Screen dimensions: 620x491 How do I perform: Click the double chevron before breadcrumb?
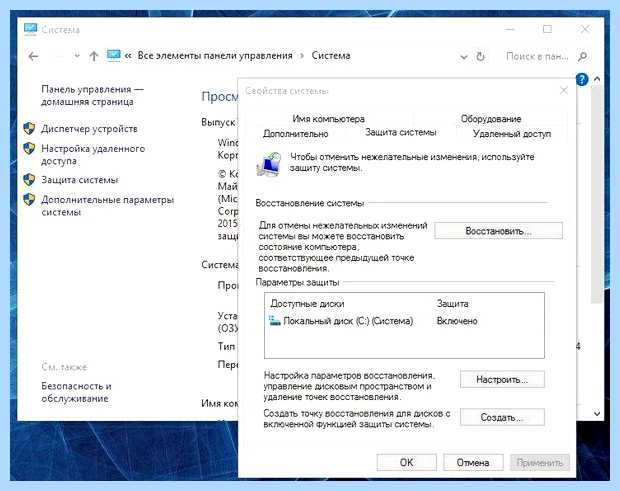tap(128, 56)
